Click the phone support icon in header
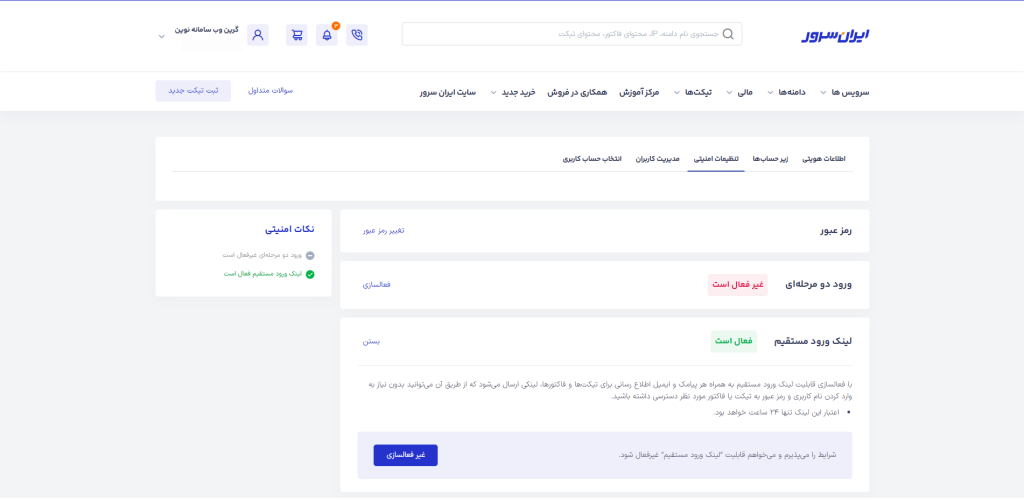The width and height of the screenshot is (1024, 500). 357,35
